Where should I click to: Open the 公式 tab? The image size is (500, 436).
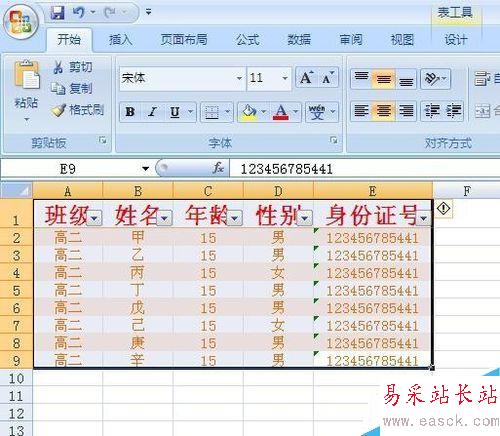coord(248,40)
